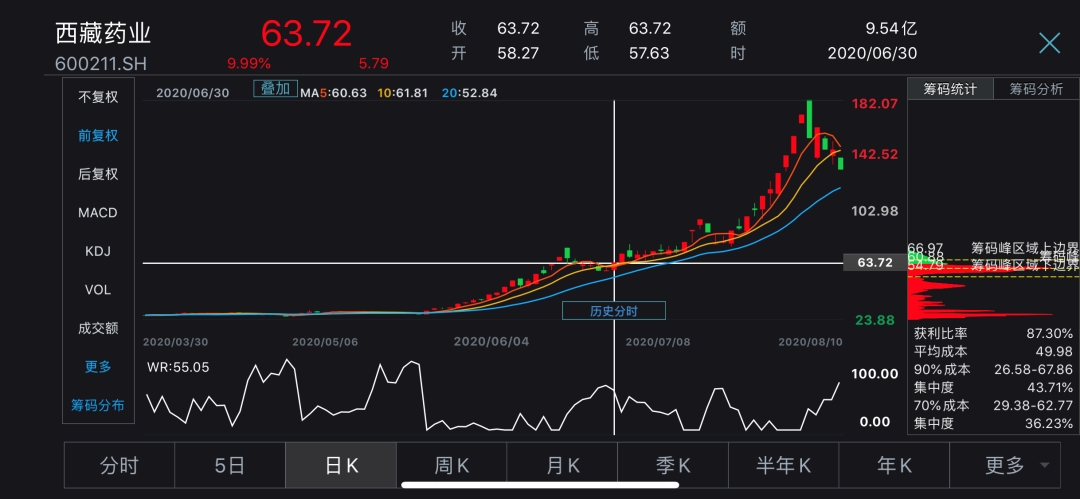This screenshot has height=499, width=1080.
Task: Select the 季K chart tab
Action: click(x=673, y=466)
